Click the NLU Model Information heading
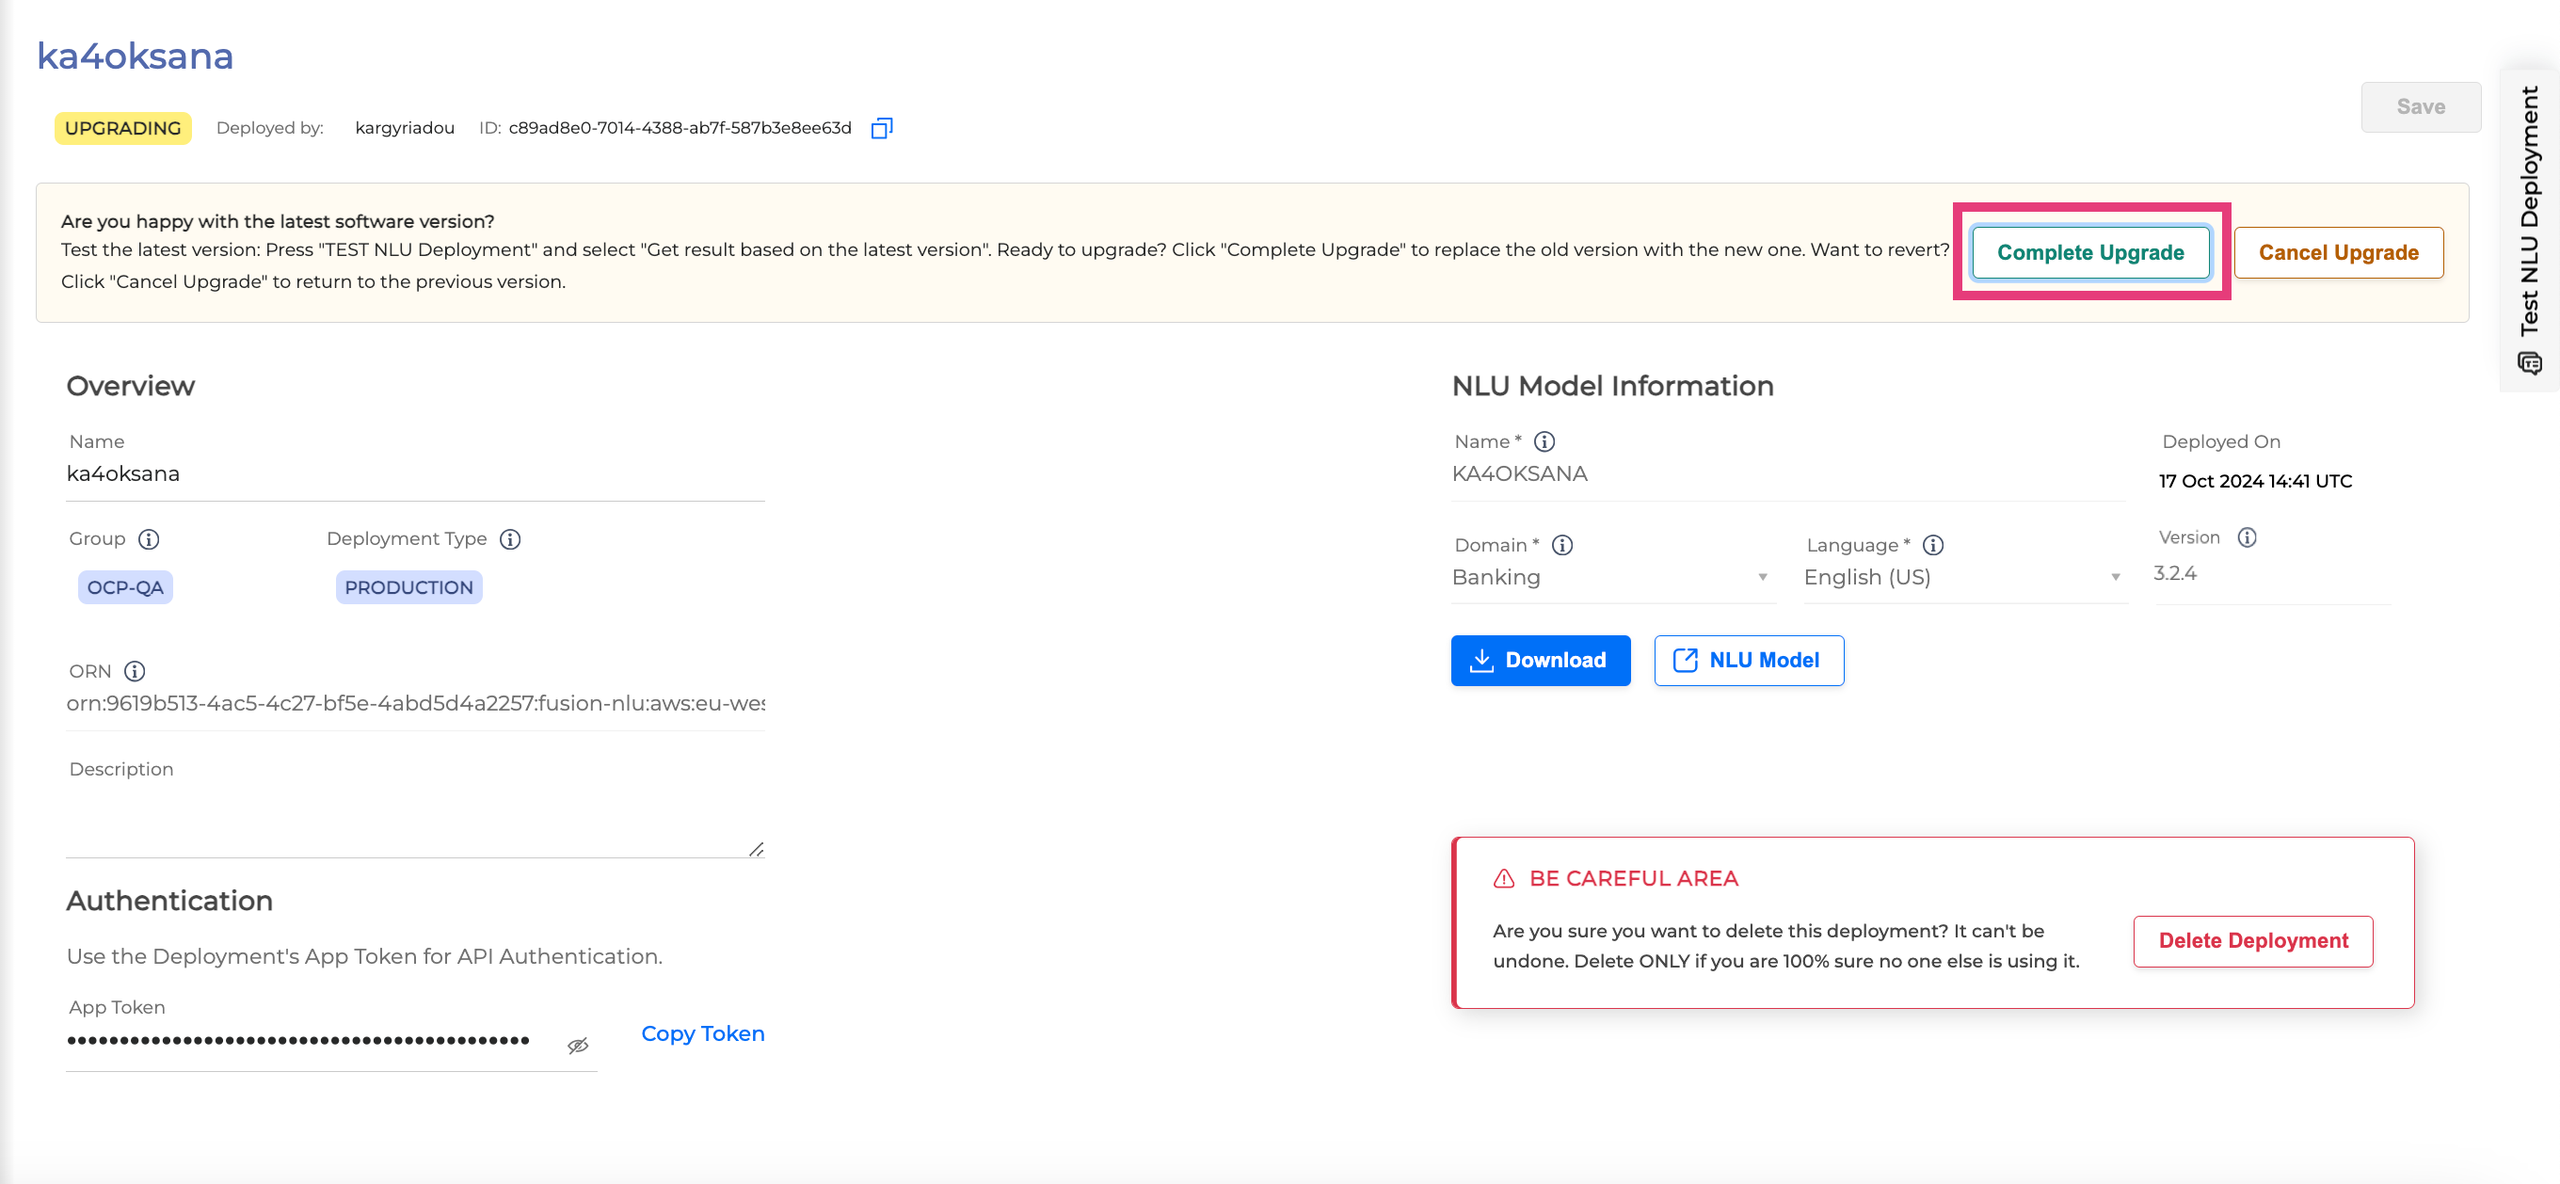This screenshot has height=1184, width=2560. pyautogui.click(x=1613, y=386)
